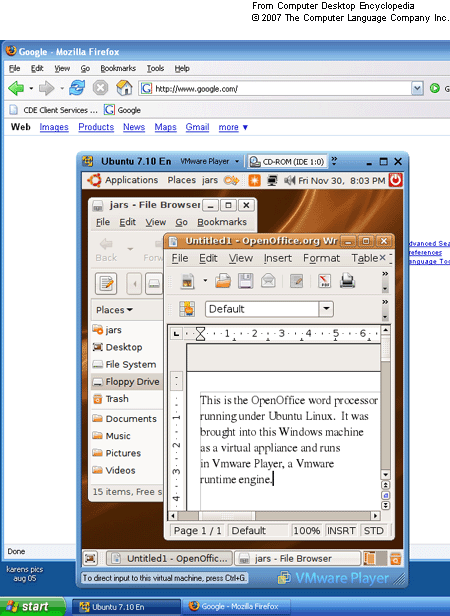450x616 pixels.
Task: Click the Open folder icon in OpenOffice
Action: tap(223, 281)
